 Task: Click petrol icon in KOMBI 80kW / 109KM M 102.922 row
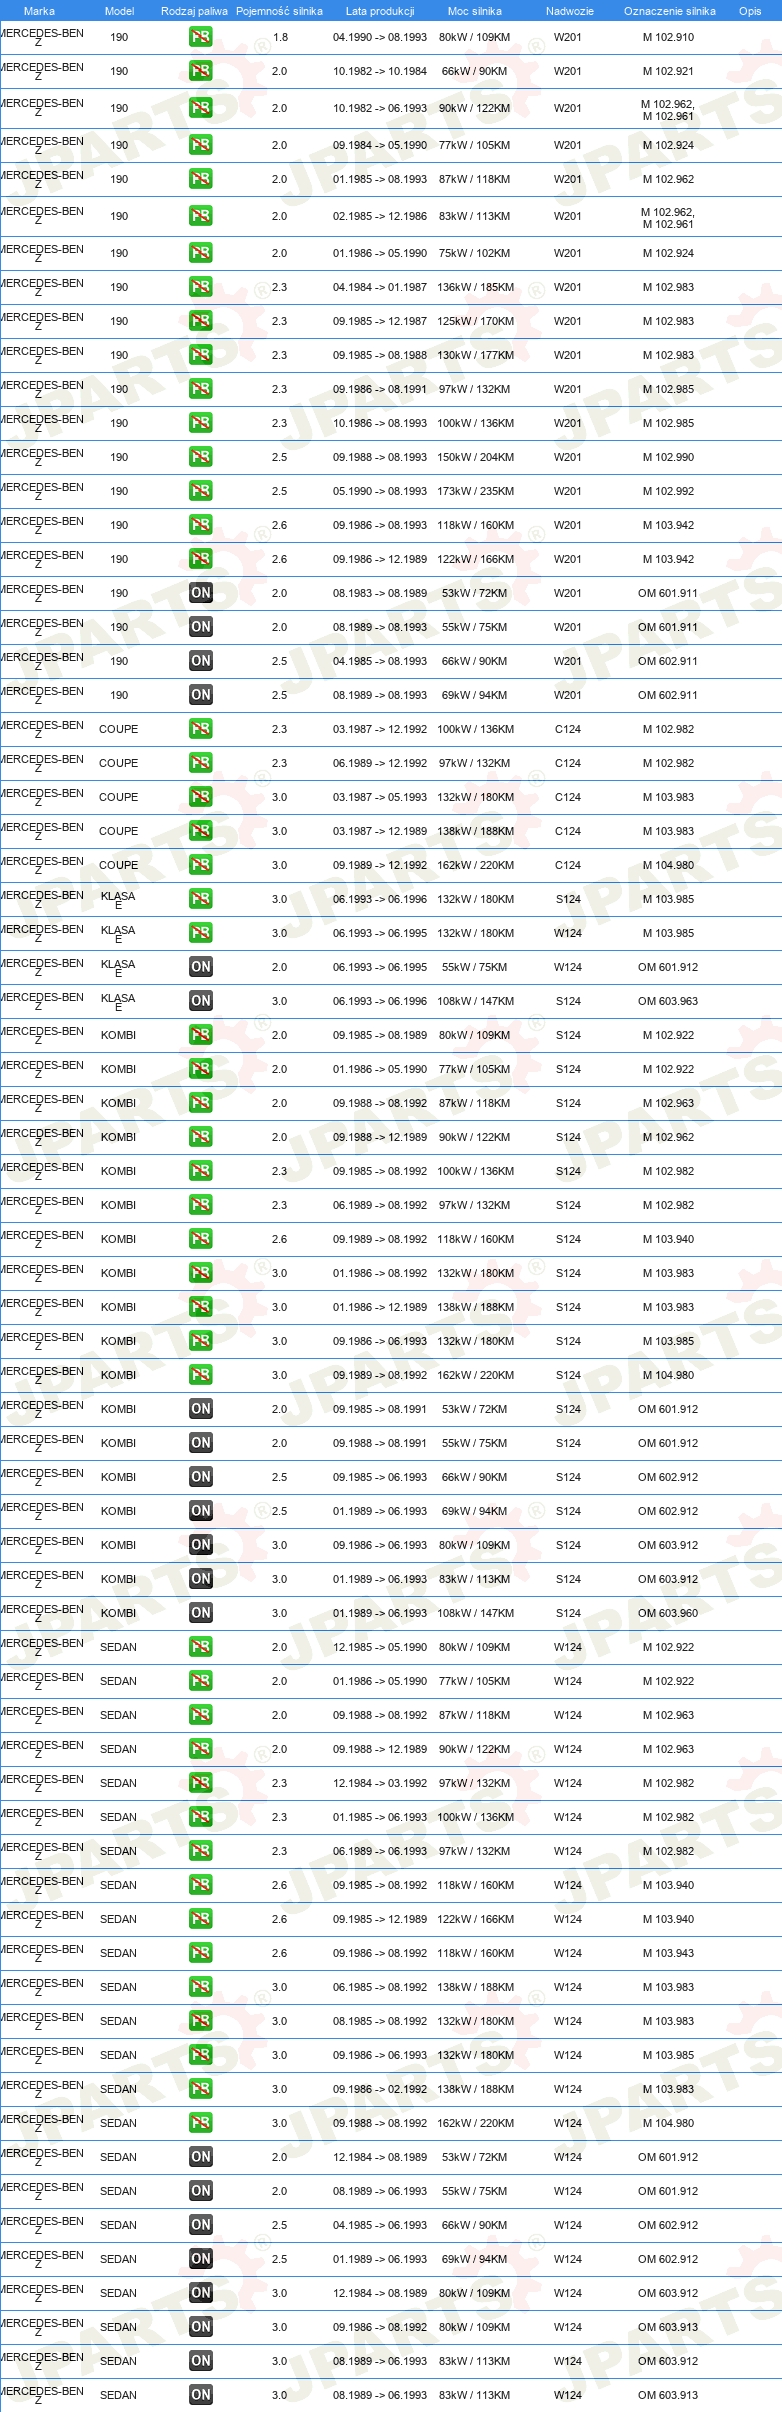pyautogui.click(x=201, y=1035)
